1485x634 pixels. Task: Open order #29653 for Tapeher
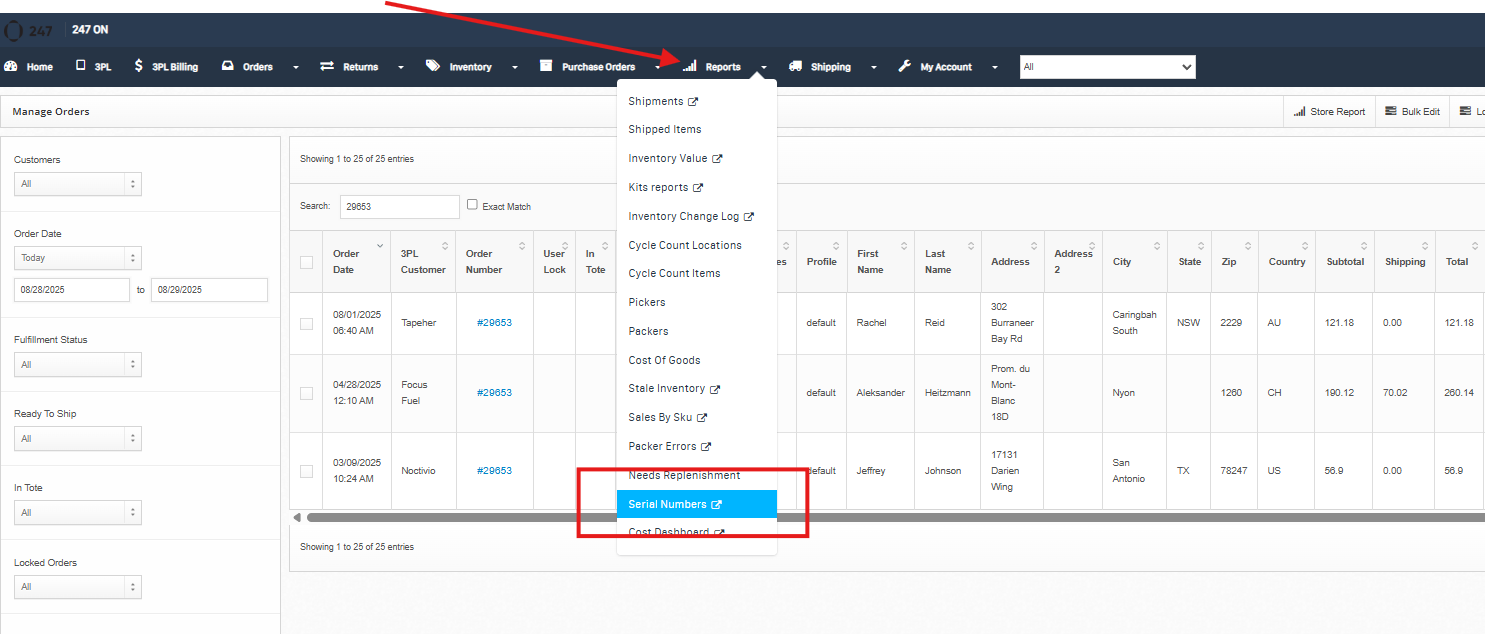click(494, 323)
